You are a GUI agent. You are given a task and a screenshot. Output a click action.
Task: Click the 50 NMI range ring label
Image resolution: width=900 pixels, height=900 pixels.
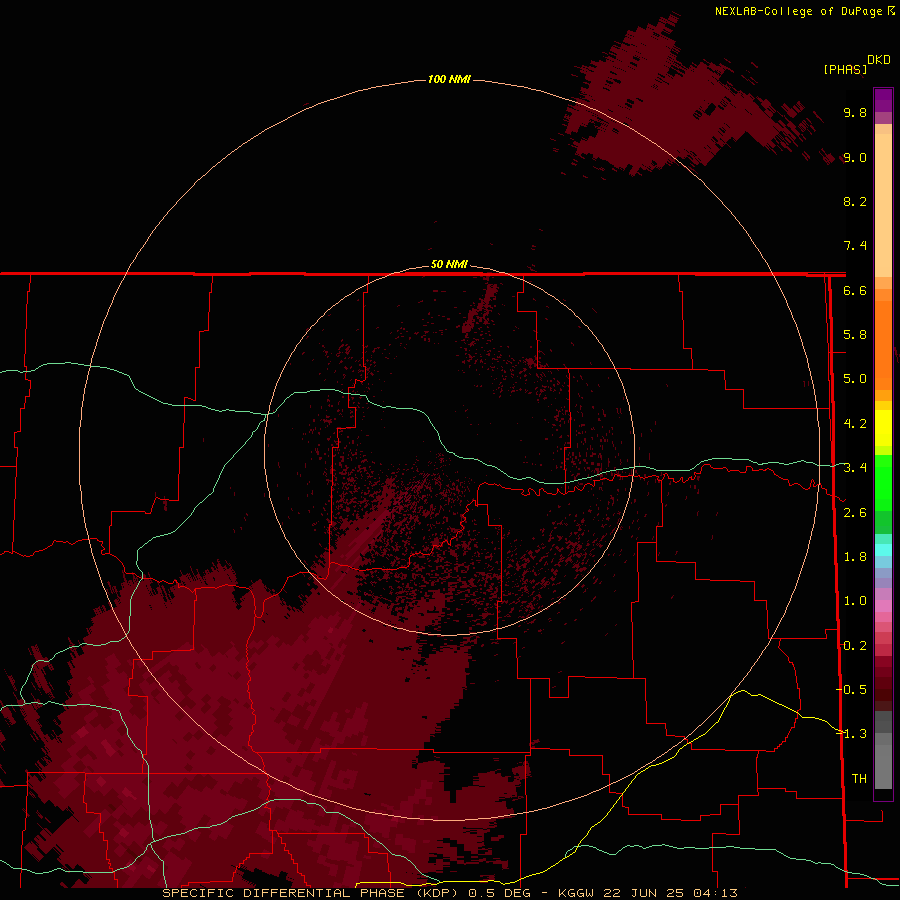pyautogui.click(x=449, y=264)
